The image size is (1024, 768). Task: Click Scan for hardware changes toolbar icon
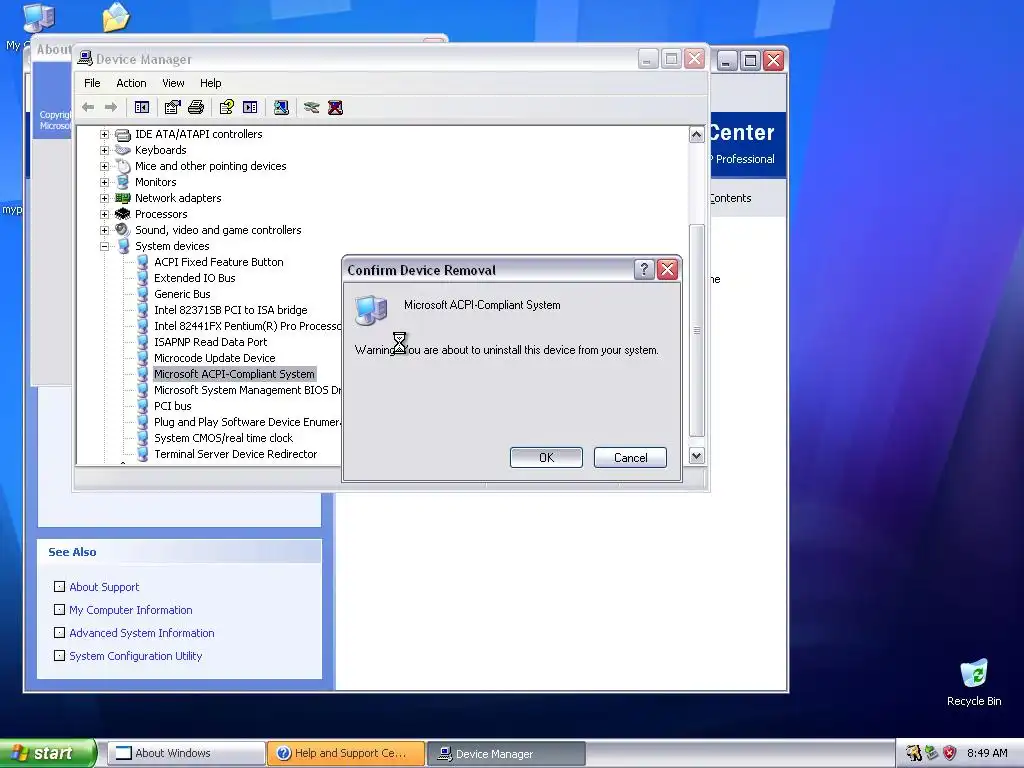tap(281, 108)
